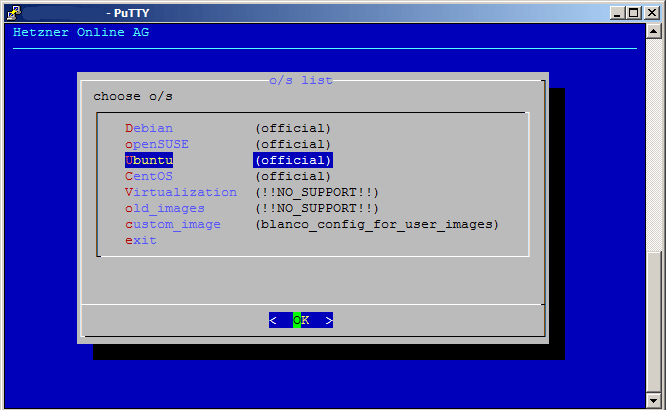The height and width of the screenshot is (410, 666).
Task: Click the "(official)" label beside Debian
Action: coord(293,128)
